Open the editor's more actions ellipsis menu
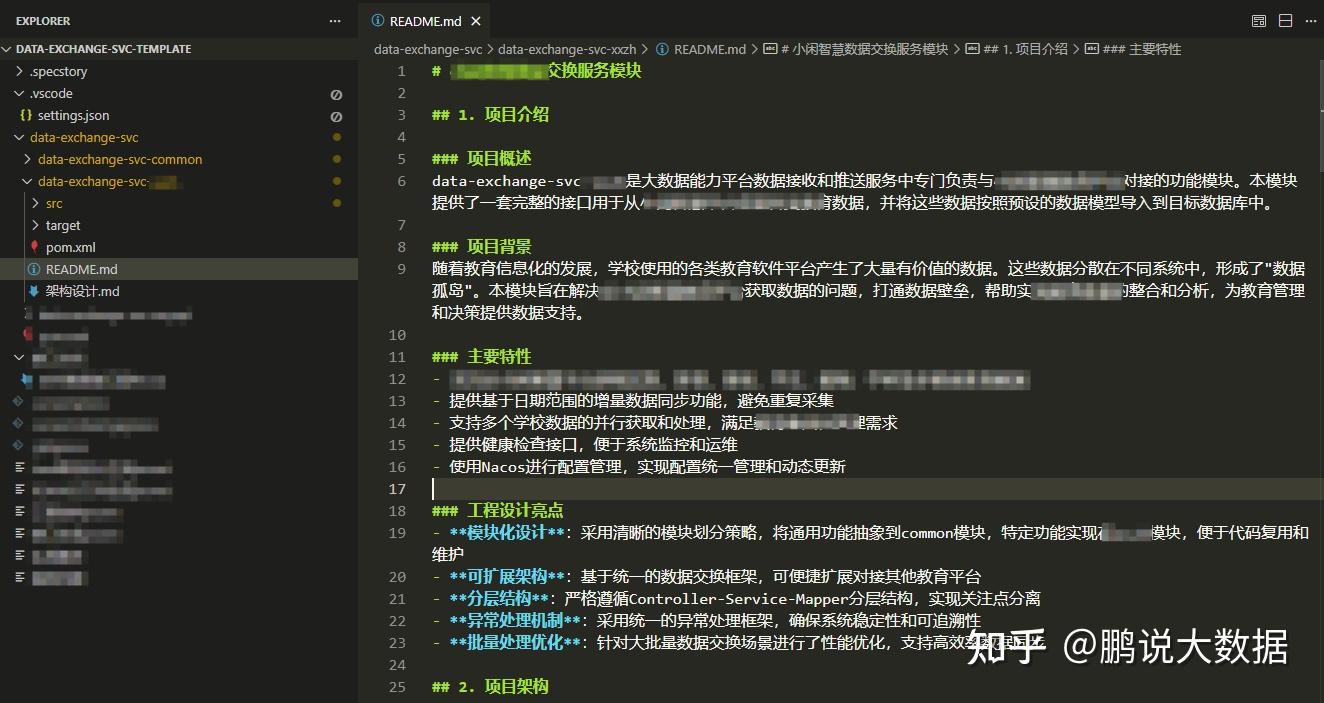Screen dimensions: 1324x703 [x=1311, y=20]
